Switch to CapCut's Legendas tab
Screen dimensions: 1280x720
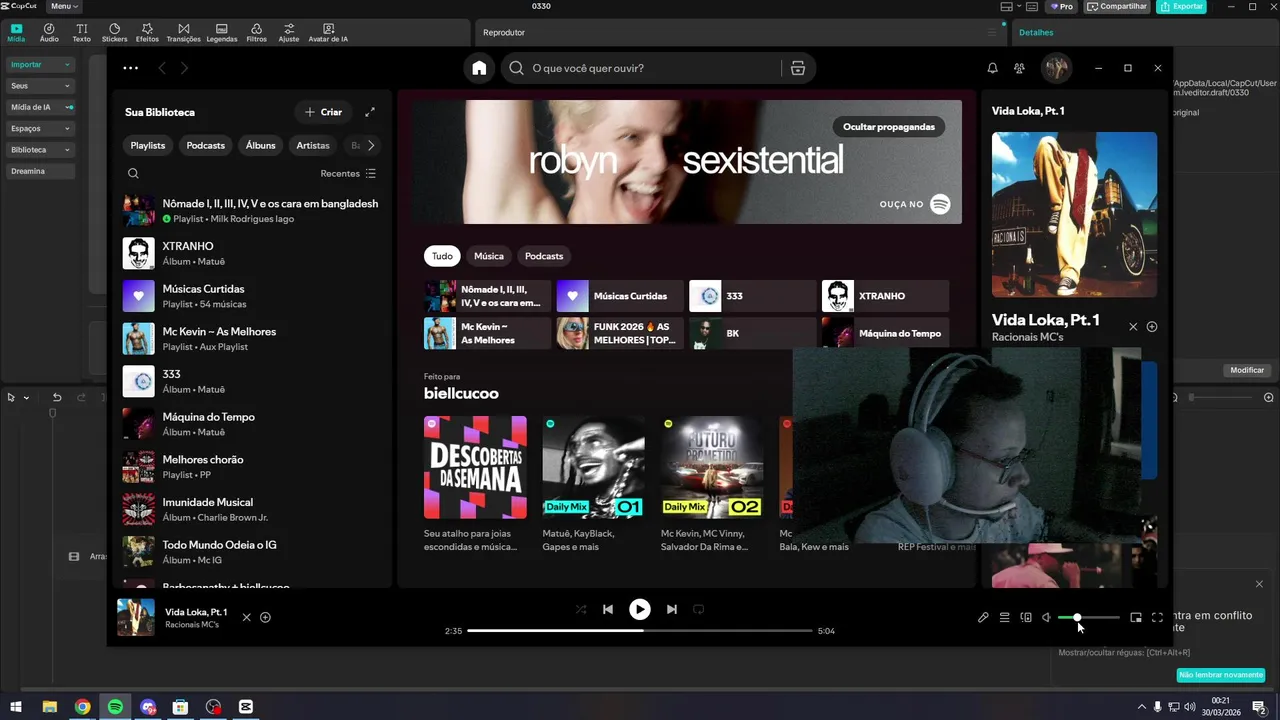(x=222, y=33)
